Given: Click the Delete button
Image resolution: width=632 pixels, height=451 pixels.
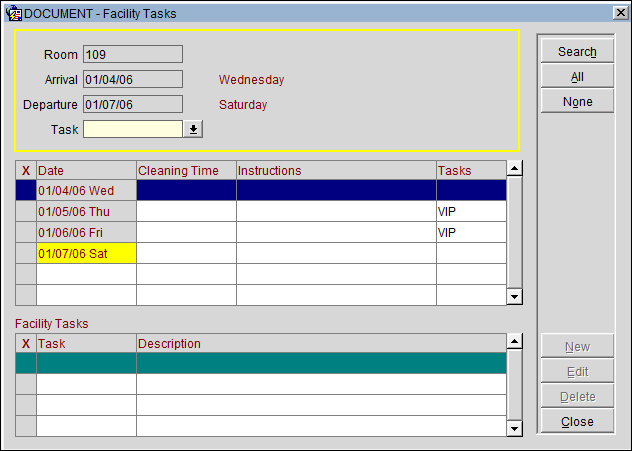Looking at the screenshot, I should [577, 396].
